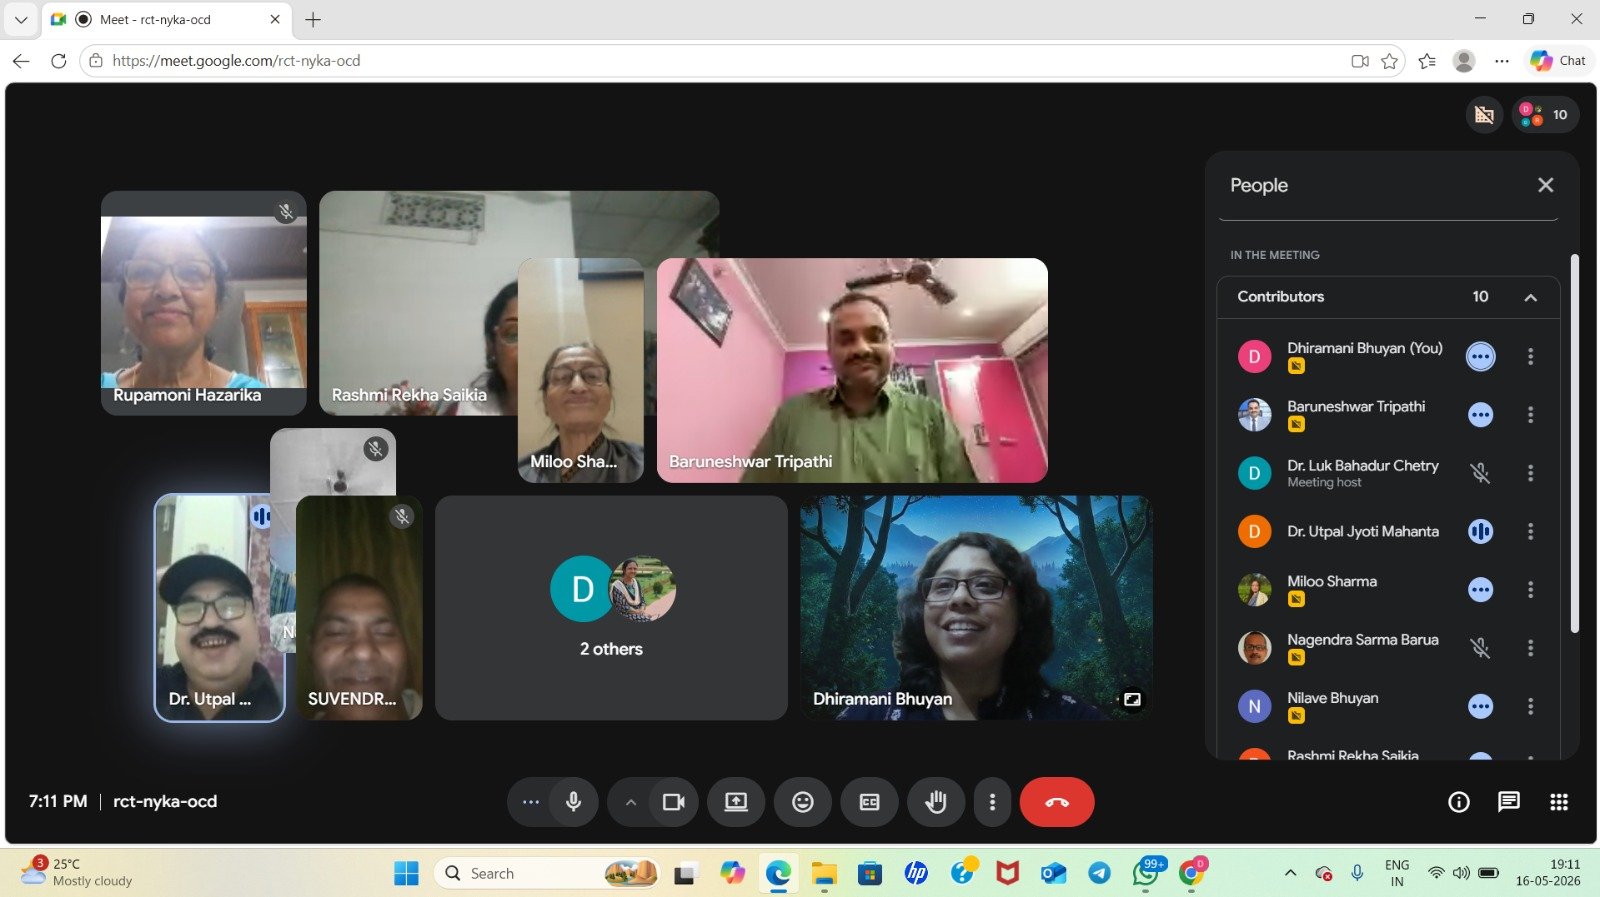This screenshot has width=1600, height=897.
Task: Open more options in the call controls
Action: [992, 802]
